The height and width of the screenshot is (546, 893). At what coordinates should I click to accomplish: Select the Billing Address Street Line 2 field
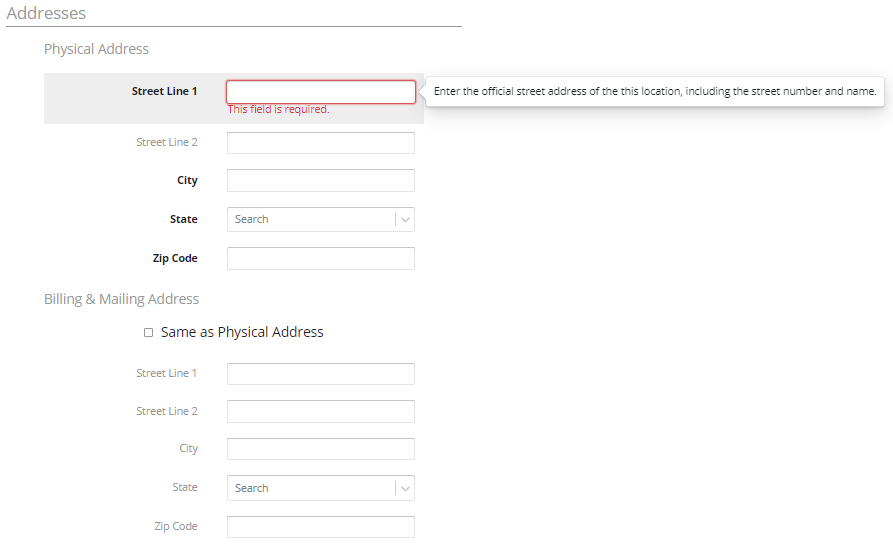(321, 412)
